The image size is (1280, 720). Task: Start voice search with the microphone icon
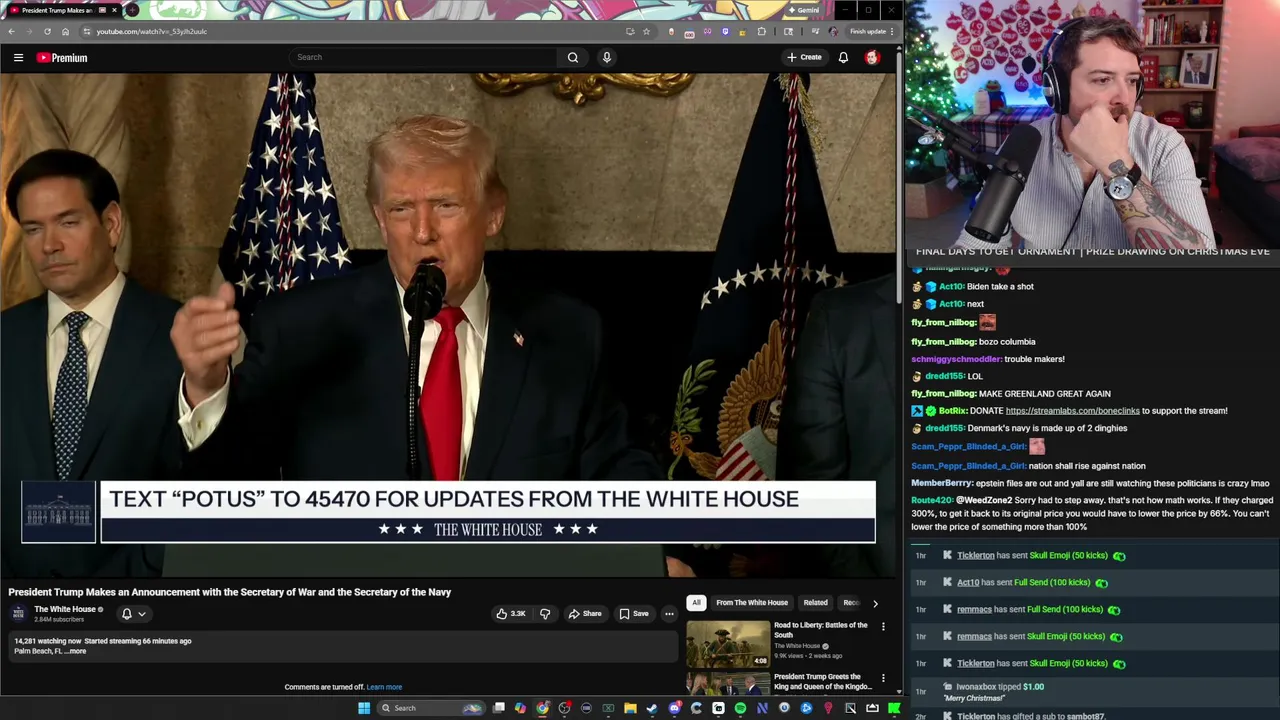606,57
